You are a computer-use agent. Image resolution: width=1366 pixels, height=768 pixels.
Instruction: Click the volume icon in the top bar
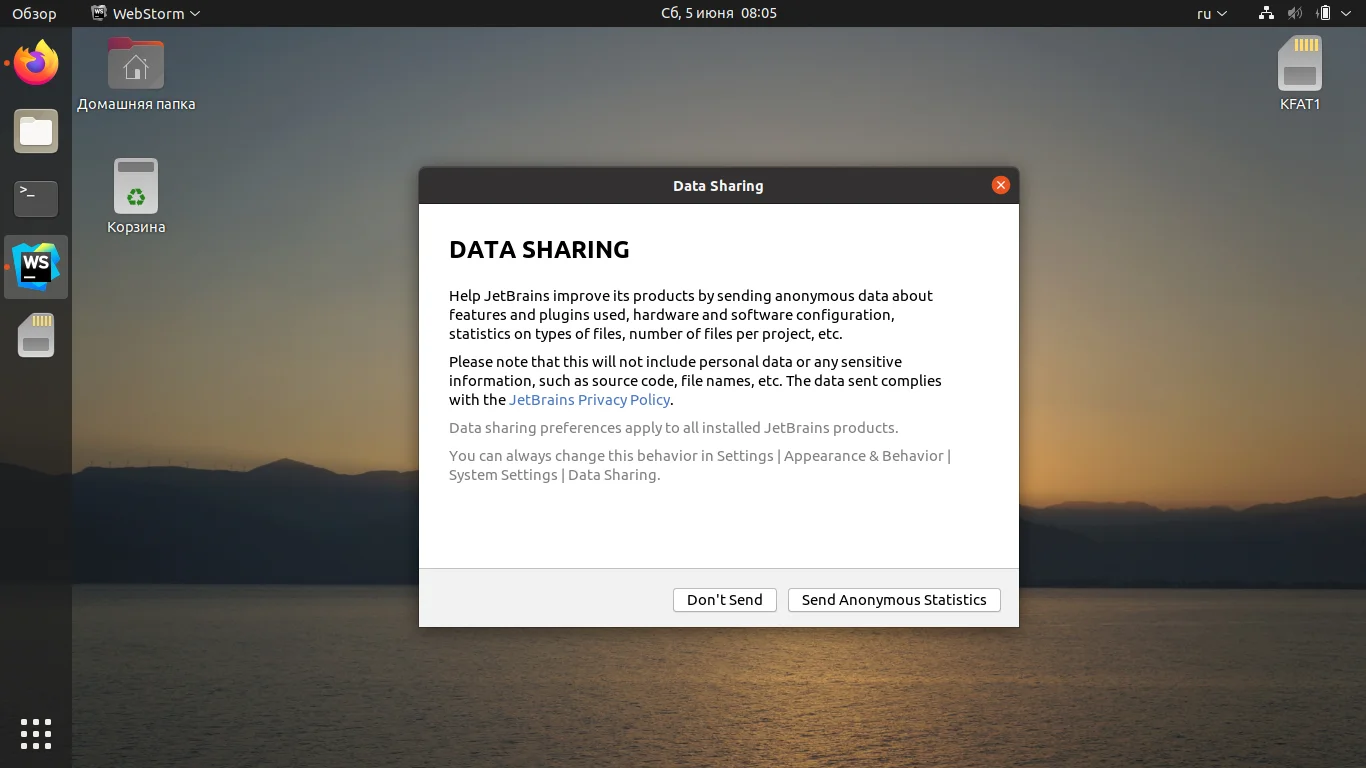tap(1294, 13)
